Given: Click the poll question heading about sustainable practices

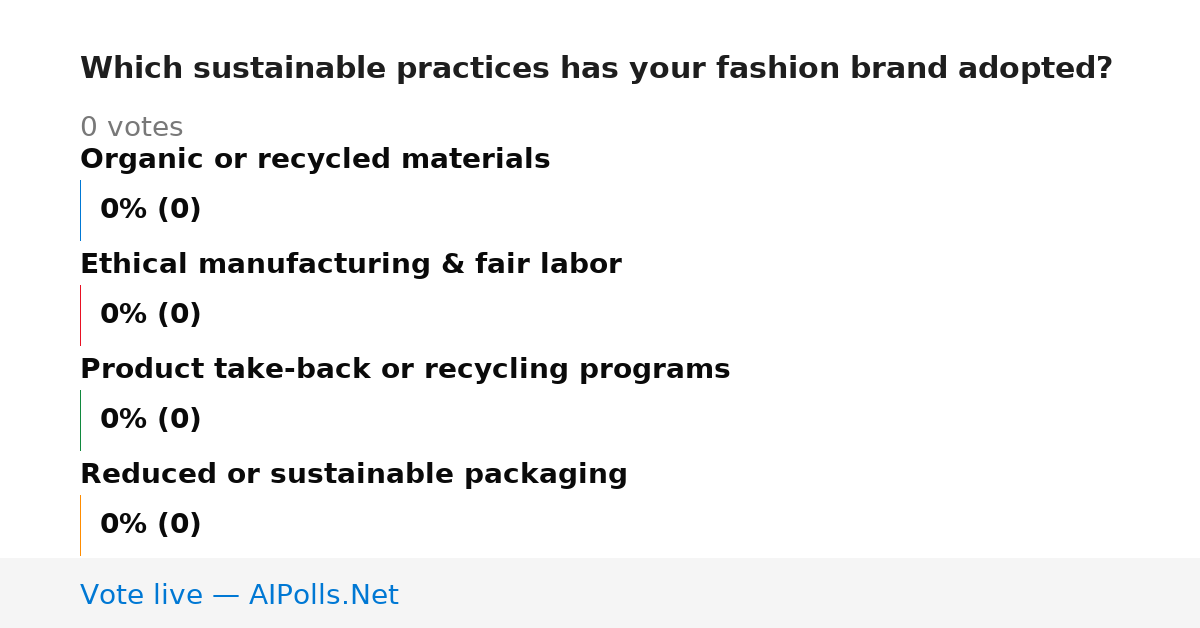Looking at the screenshot, I should coord(596,69).
